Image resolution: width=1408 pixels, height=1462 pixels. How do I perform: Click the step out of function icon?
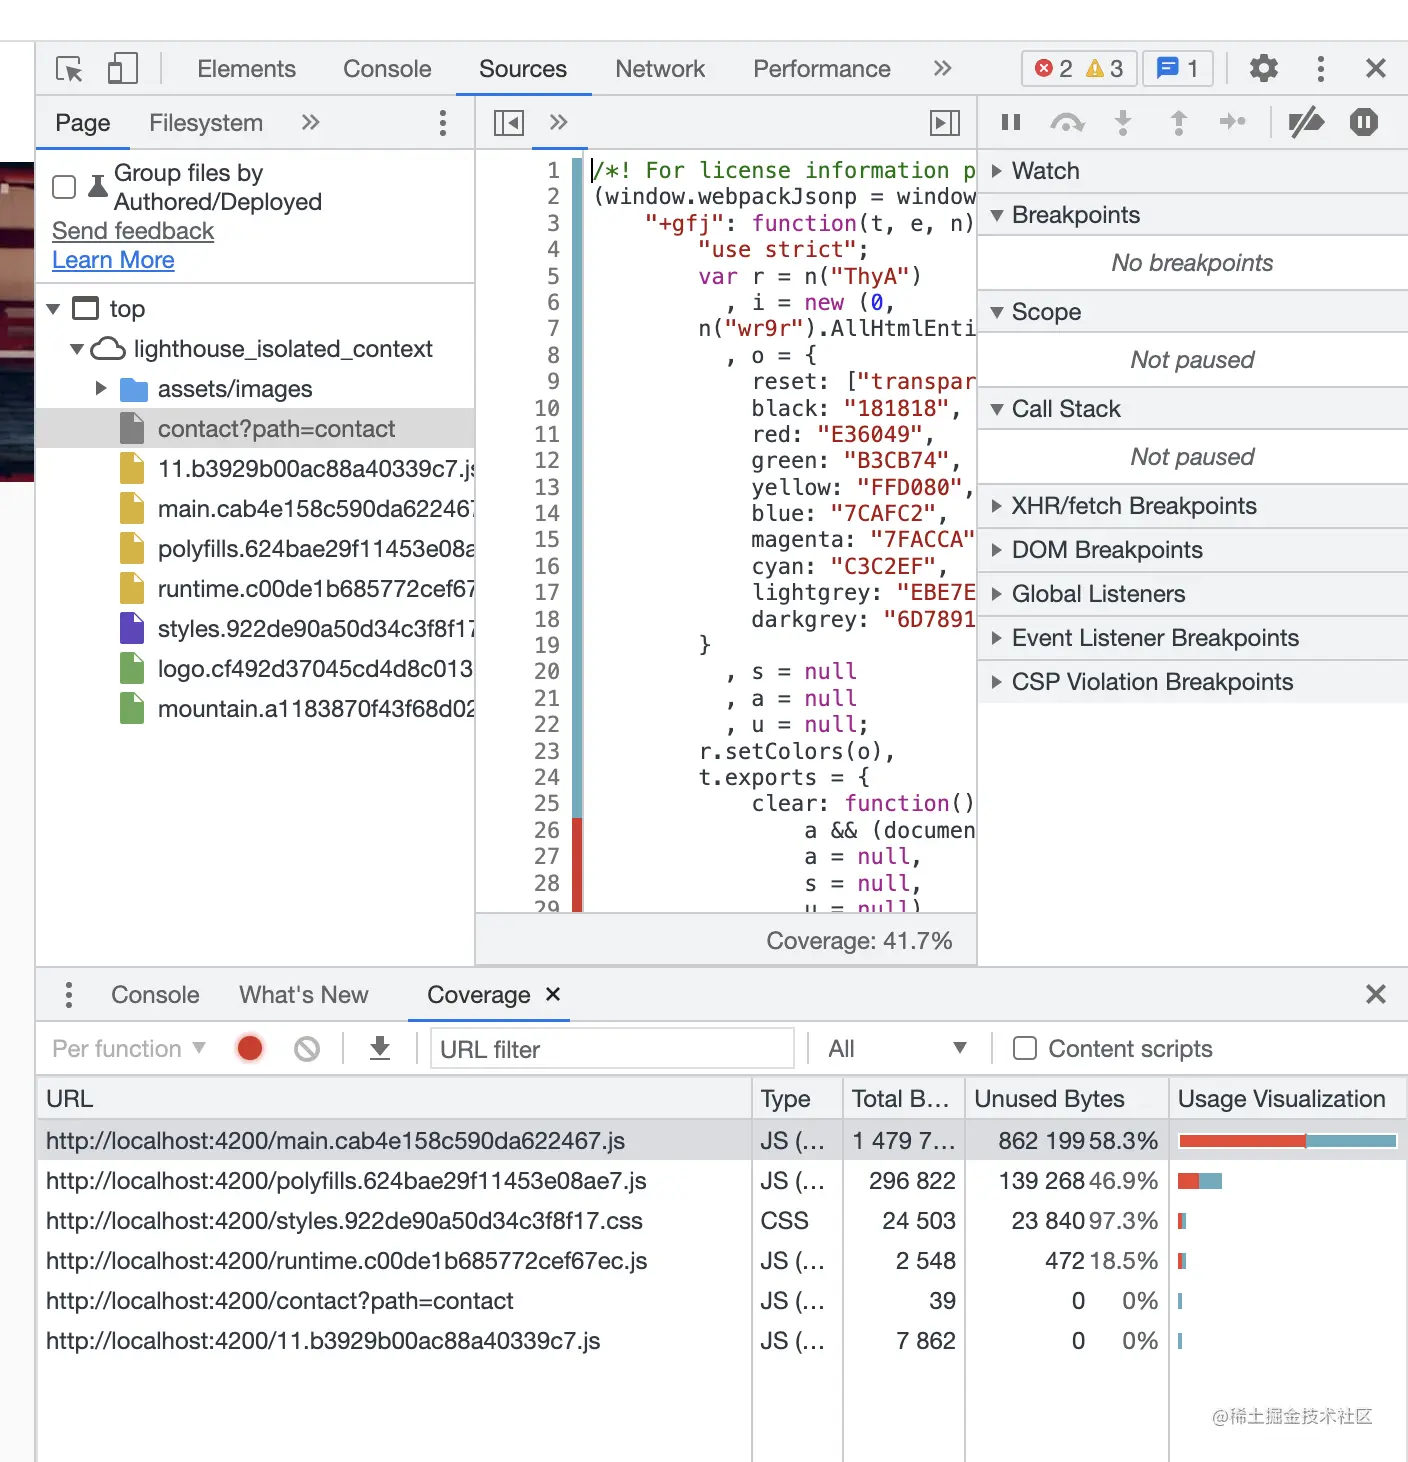point(1179,122)
